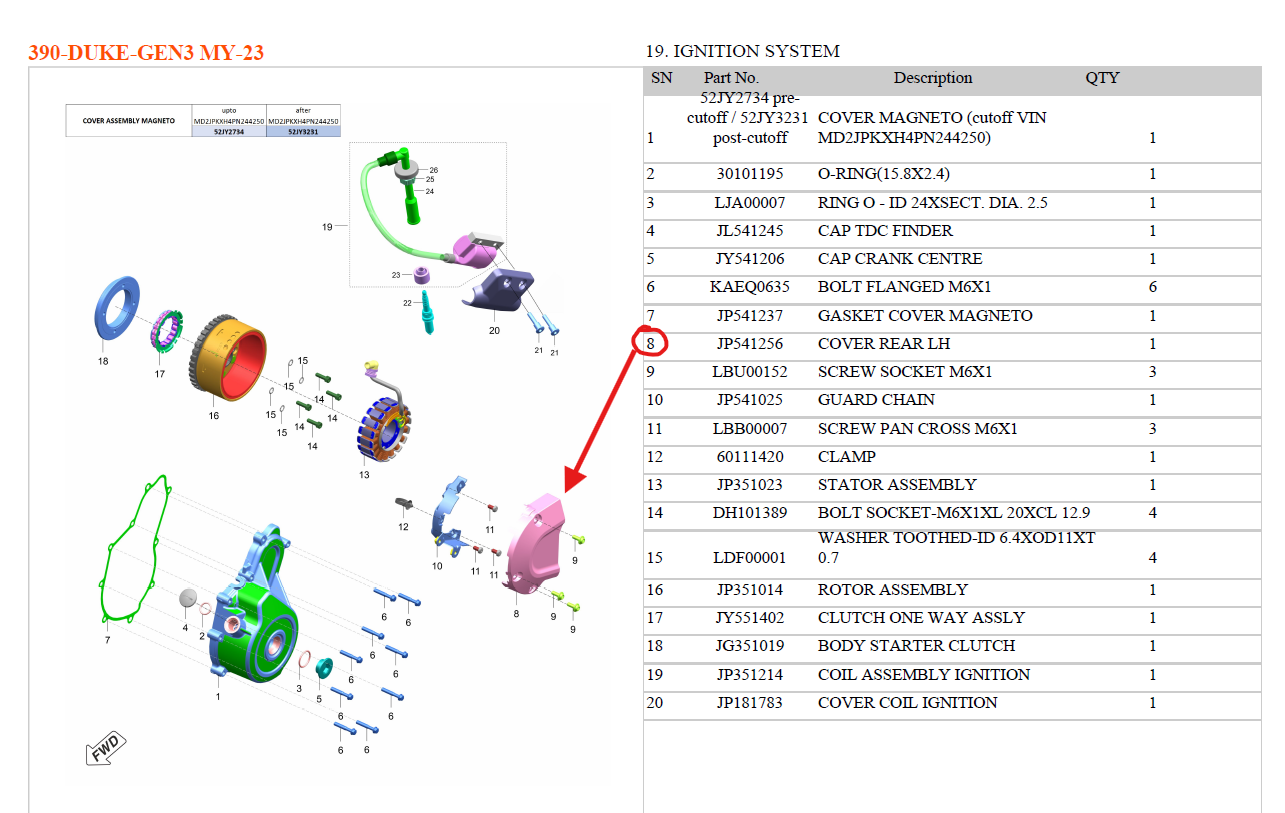Image resolution: width=1285 pixels, height=813 pixels.
Task: Click the FWD direction arrow badge
Action: [106, 747]
